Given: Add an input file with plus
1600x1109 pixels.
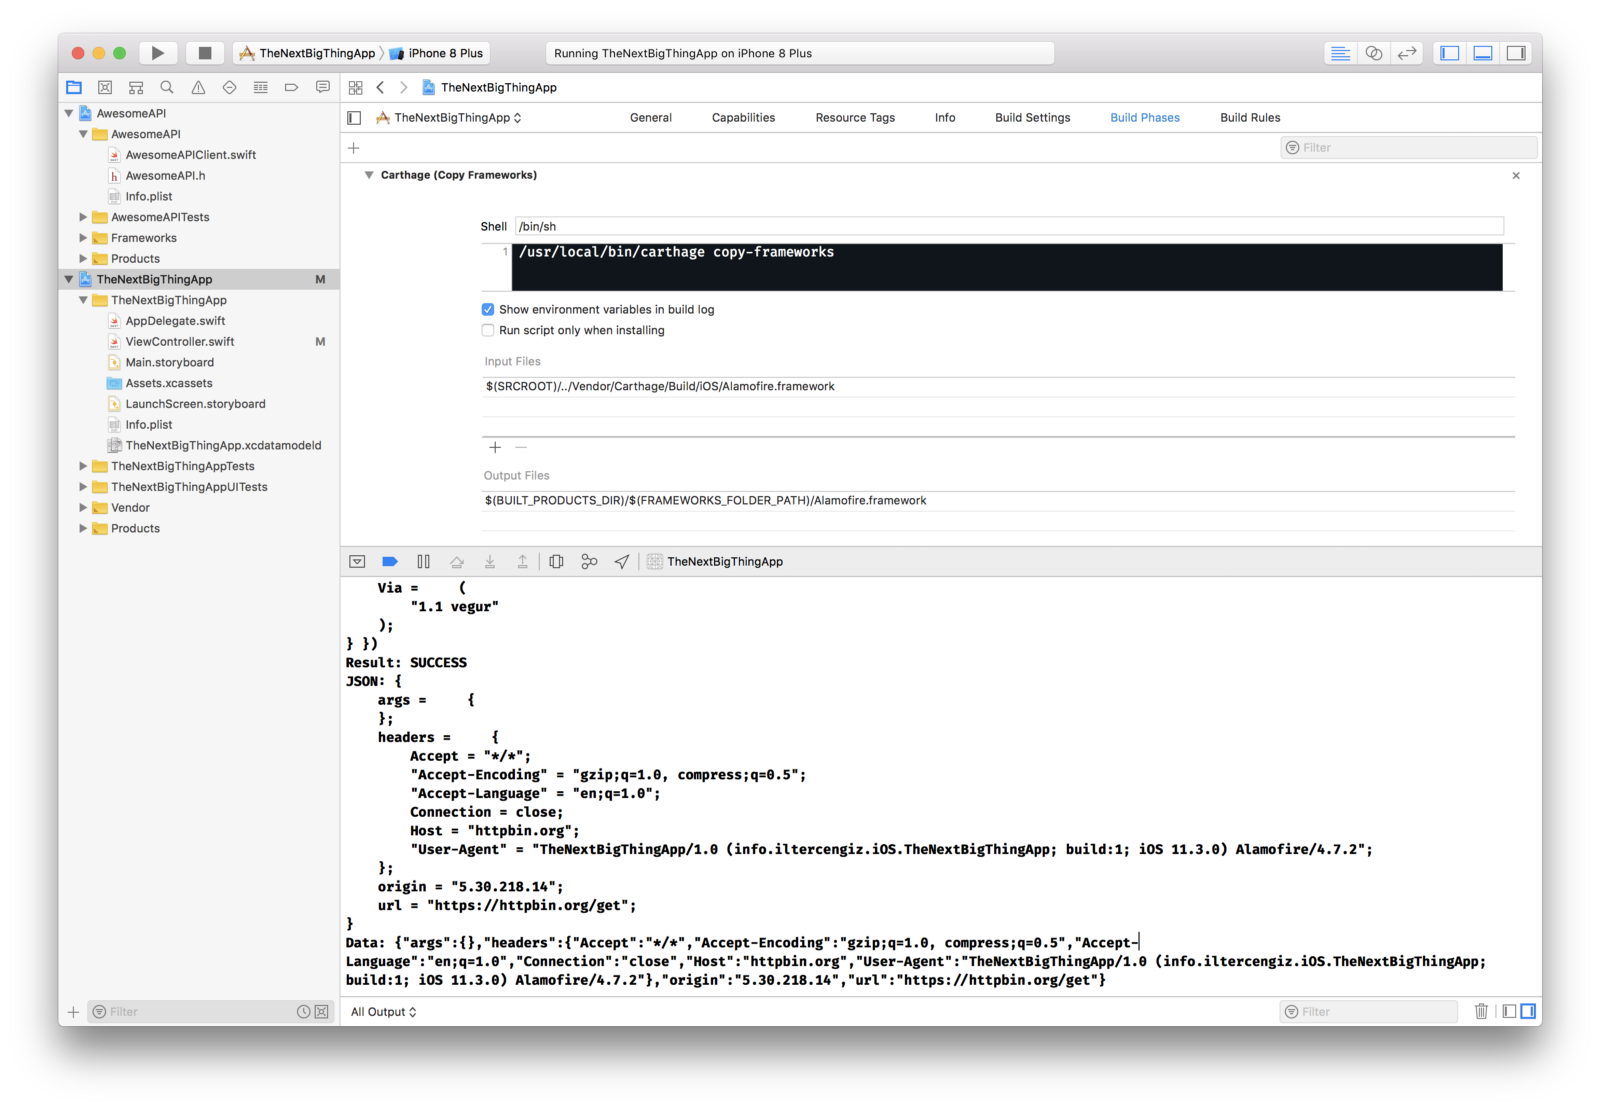Looking at the screenshot, I should 495,447.
